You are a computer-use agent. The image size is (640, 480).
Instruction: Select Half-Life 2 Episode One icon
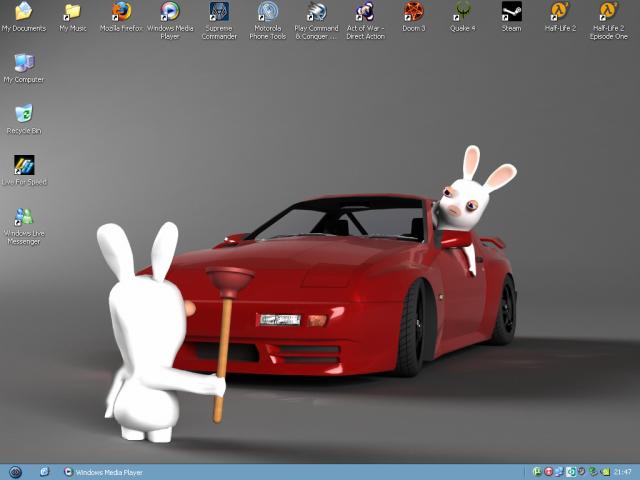tap(609, 20)
